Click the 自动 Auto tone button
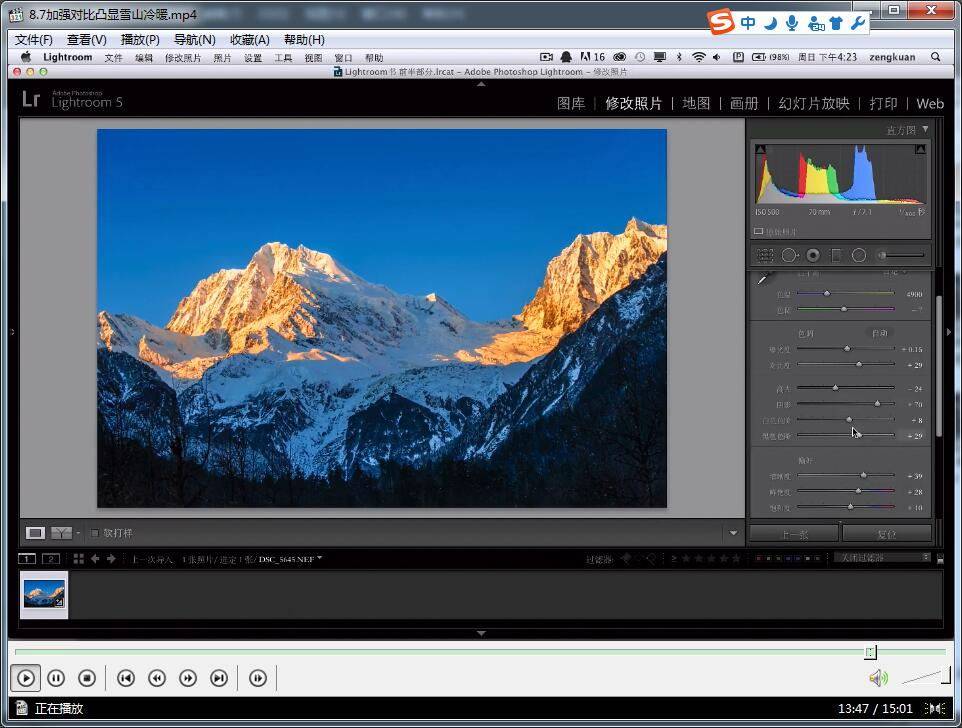The image size is (962, 728). click(x=880, y=333)
